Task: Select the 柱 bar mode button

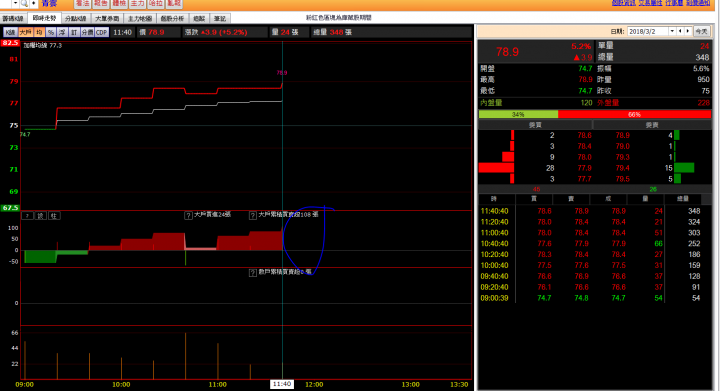Action: coord(54,216)
